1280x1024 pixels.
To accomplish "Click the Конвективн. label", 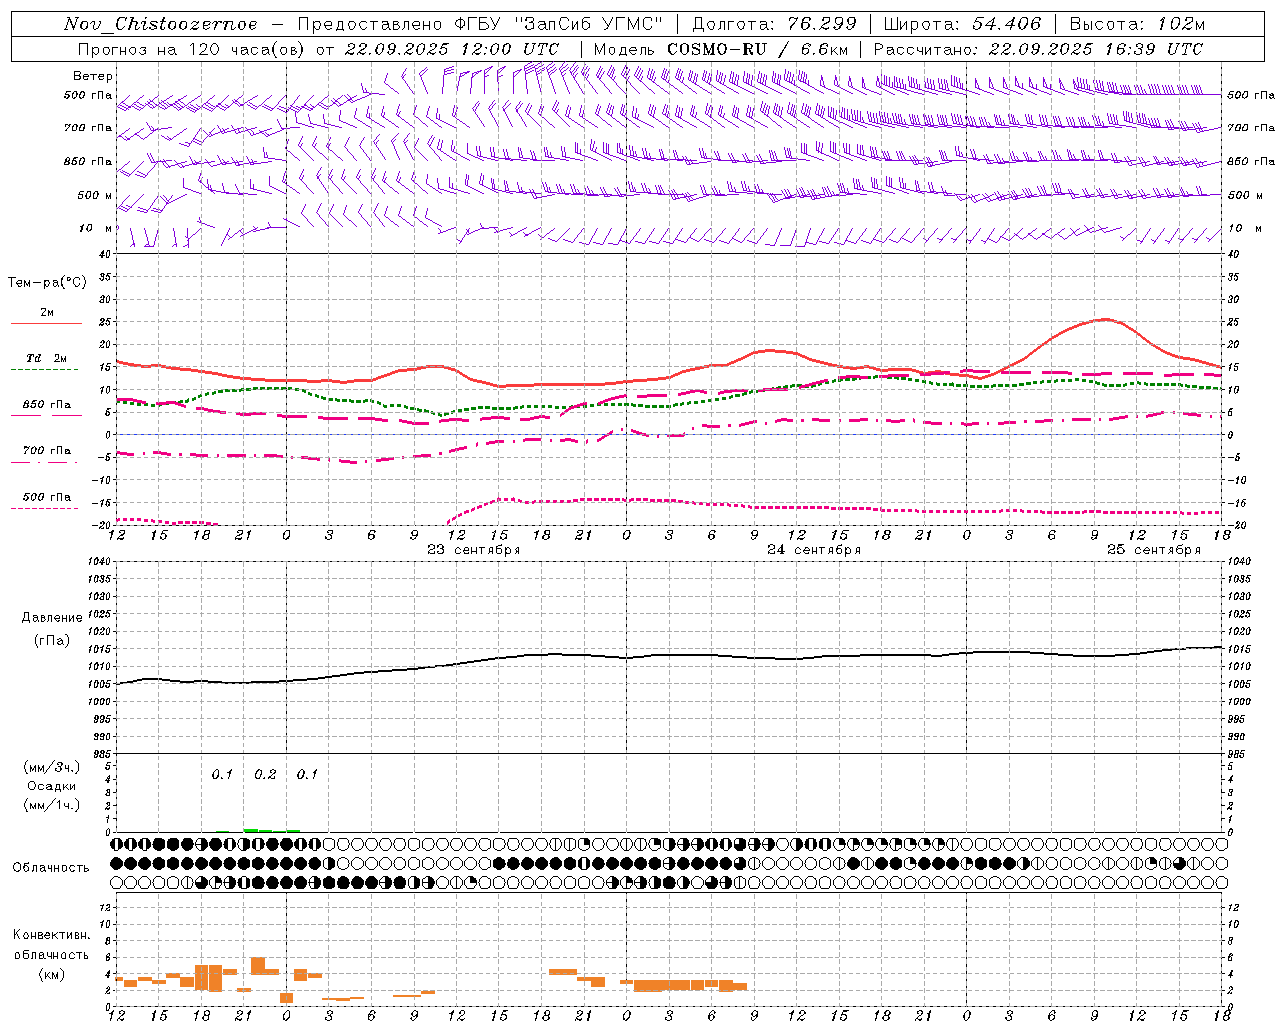I will coord(51,935).
